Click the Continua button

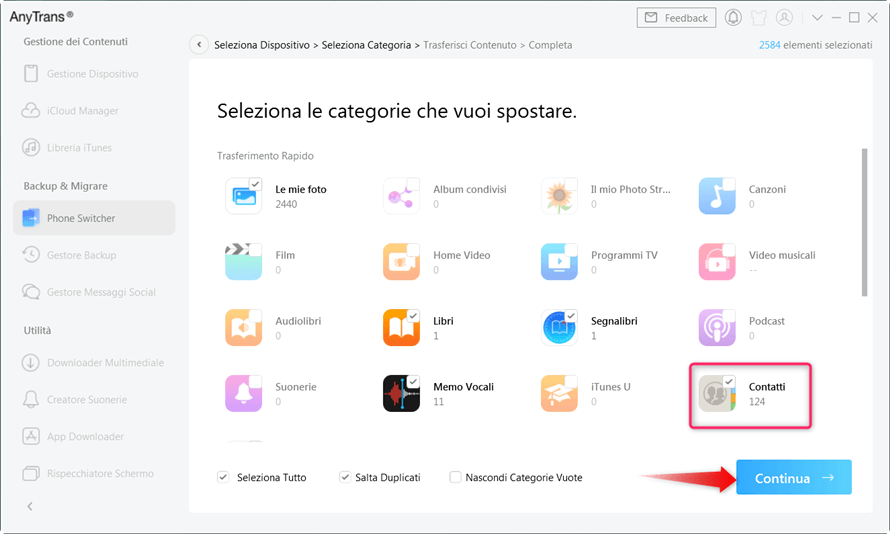(x=794, y=477)
